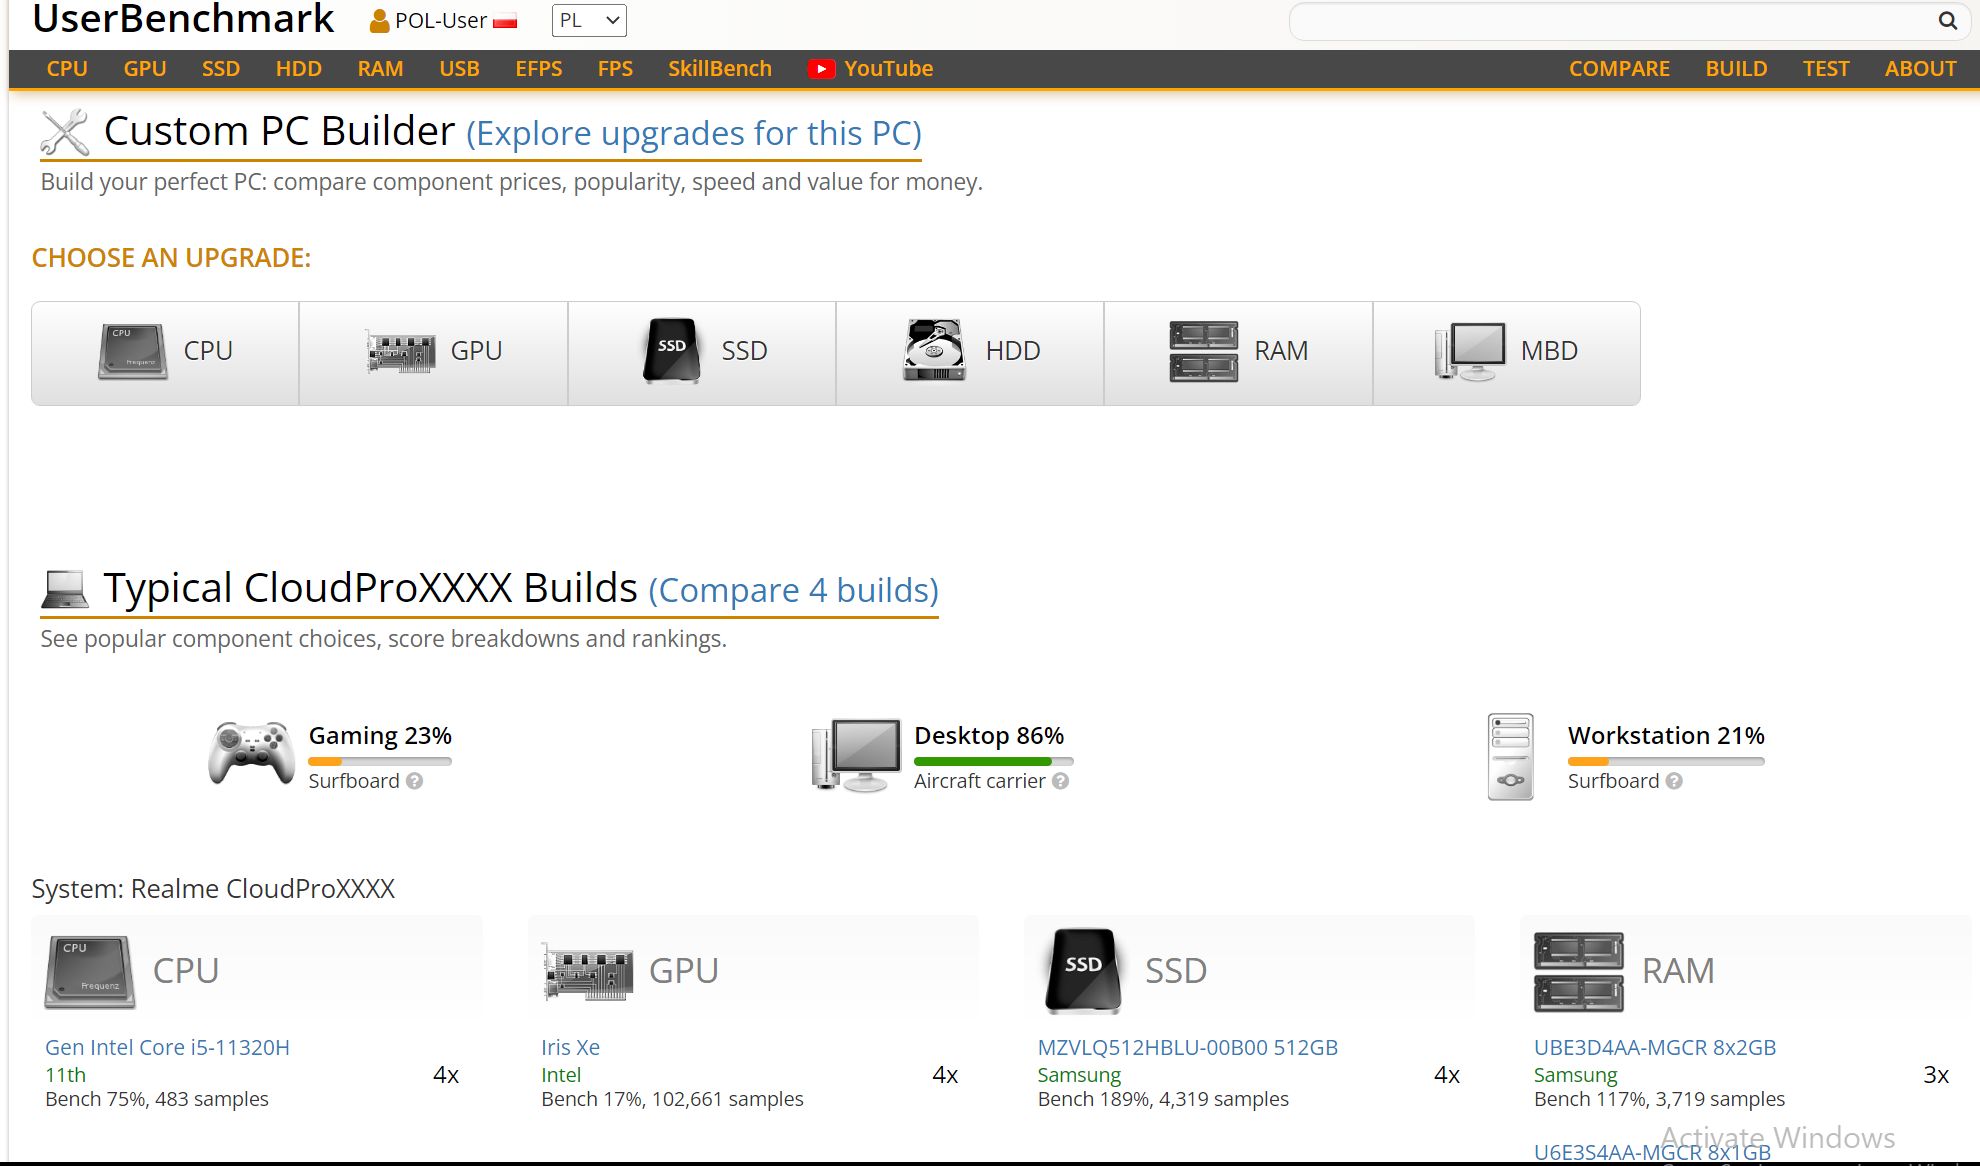The height and width of the screenshot is (1166, 1980).
Task: Open the PL country dropdown
Action: pos(589,20)
